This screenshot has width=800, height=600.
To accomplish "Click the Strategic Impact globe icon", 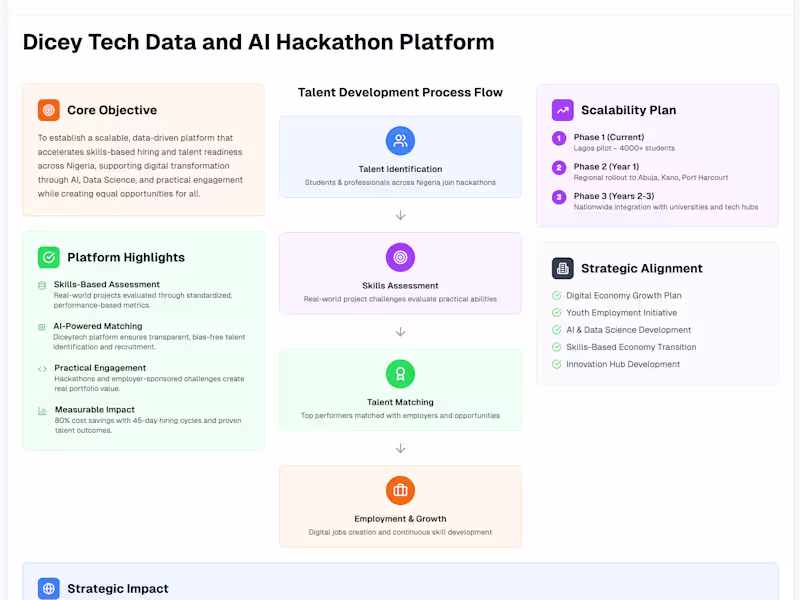I will 49,588.
